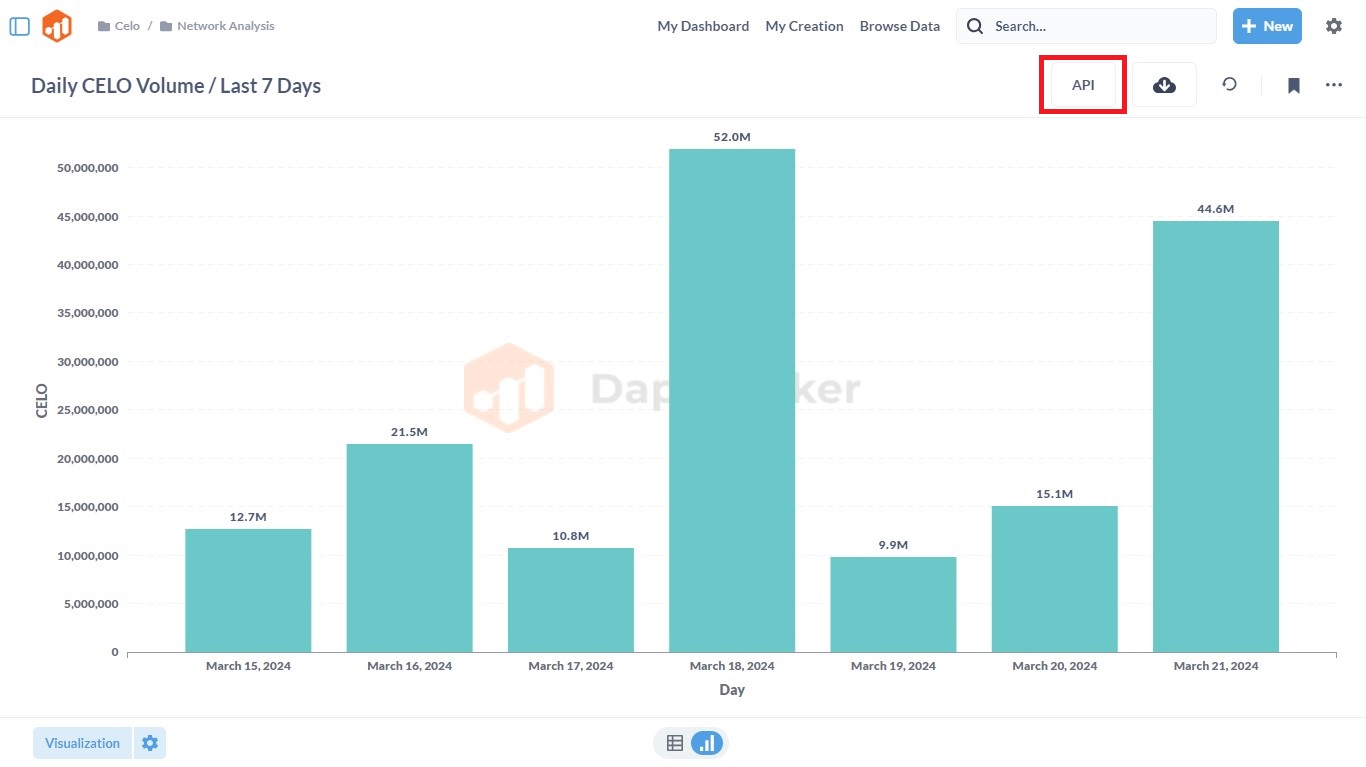Open My Dashboard menu

pyautogui.click(x=703, y=26)
